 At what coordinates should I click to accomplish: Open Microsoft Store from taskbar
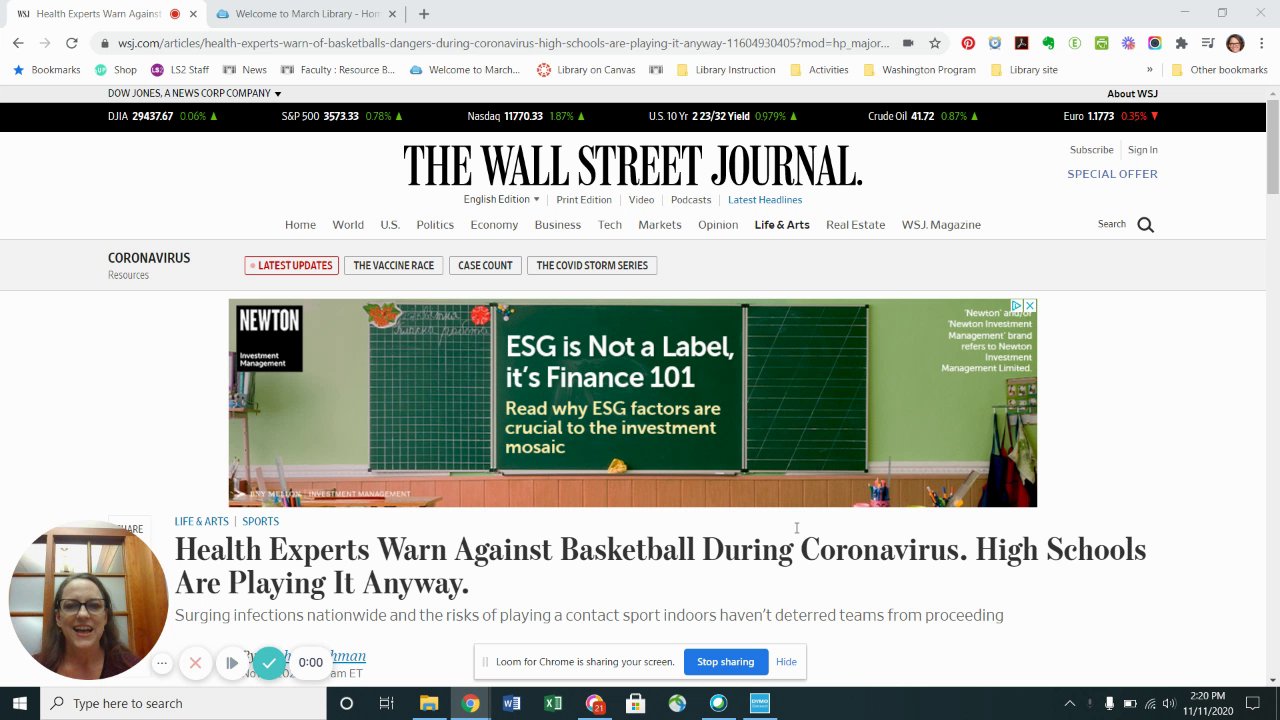coord(635,703)
